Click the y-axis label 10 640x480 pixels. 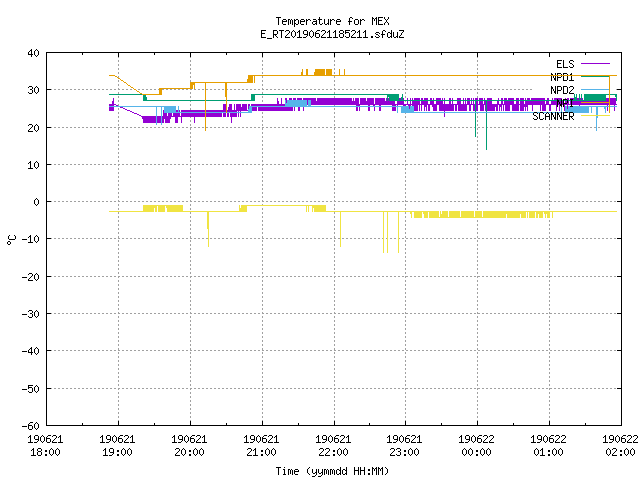(33, 164)
